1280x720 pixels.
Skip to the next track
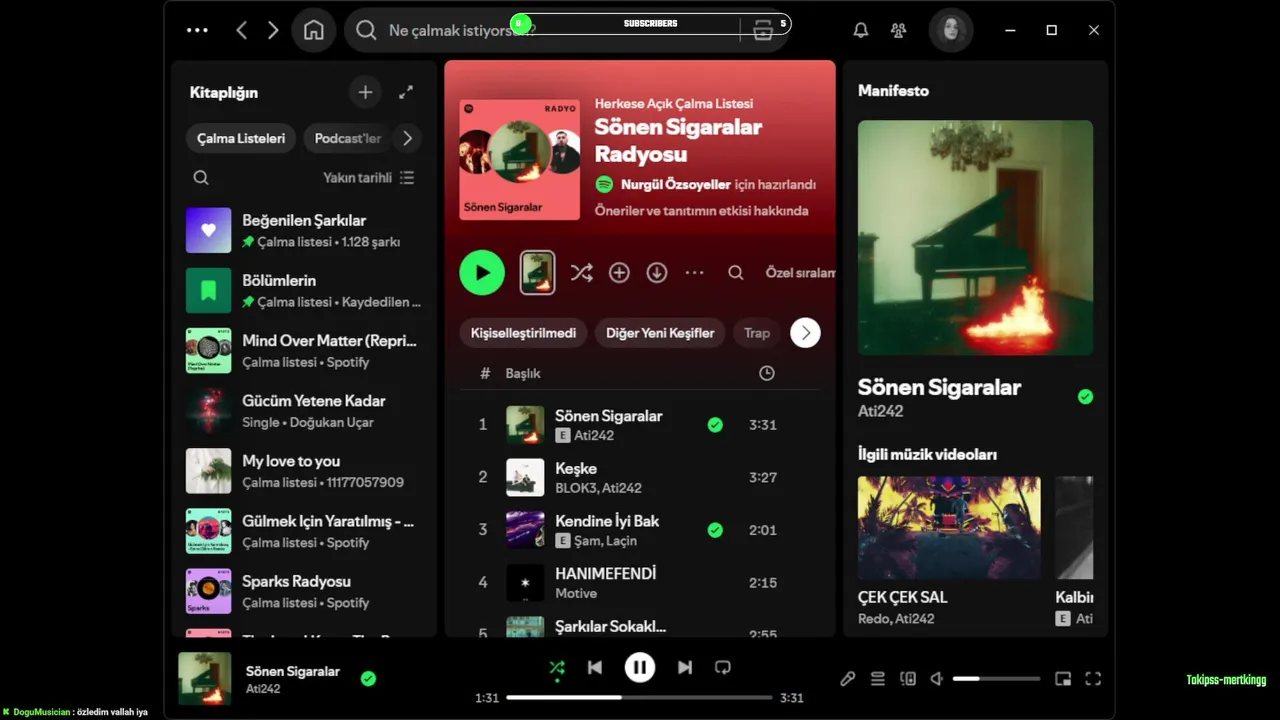tap(685, 667)
